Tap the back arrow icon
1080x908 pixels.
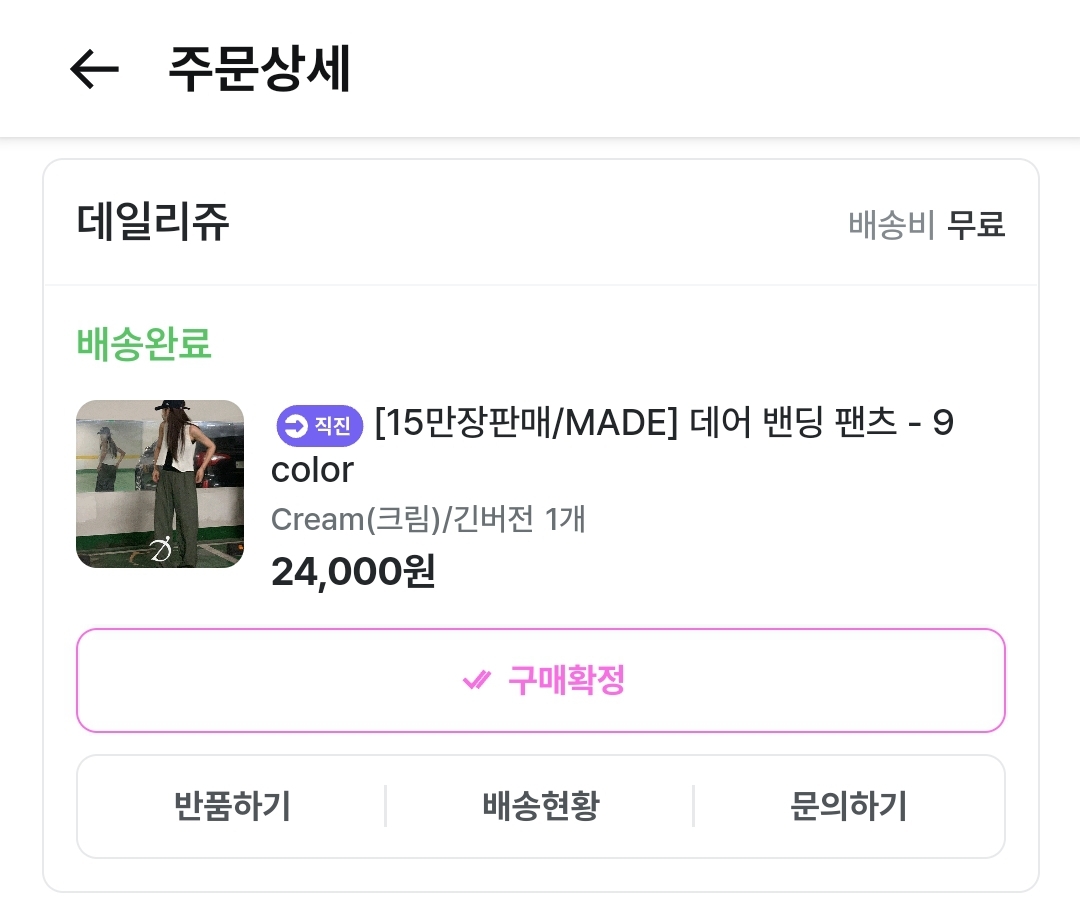(x=94, y=69)
